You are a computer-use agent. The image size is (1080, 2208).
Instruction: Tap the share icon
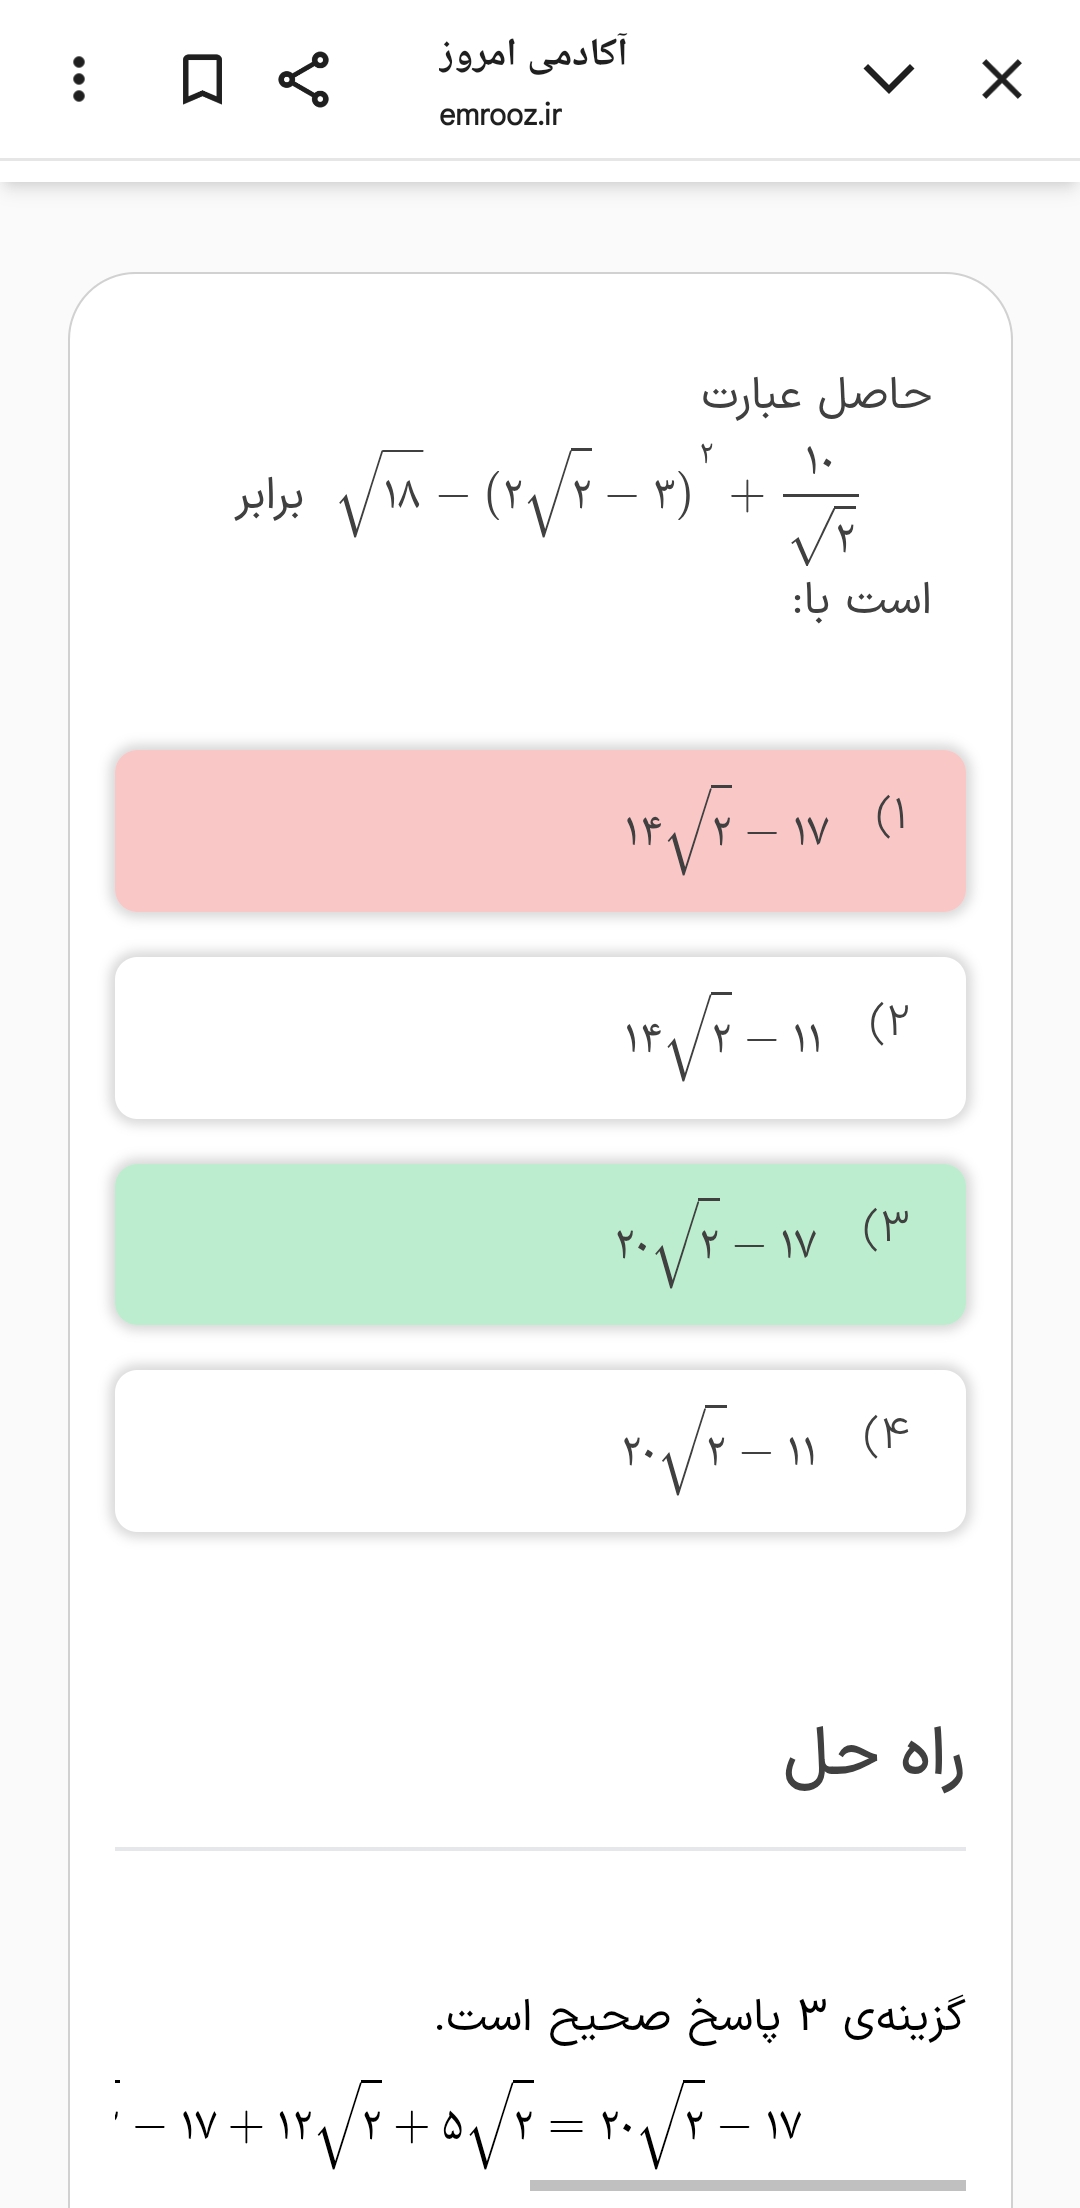(x=303, y=79)
